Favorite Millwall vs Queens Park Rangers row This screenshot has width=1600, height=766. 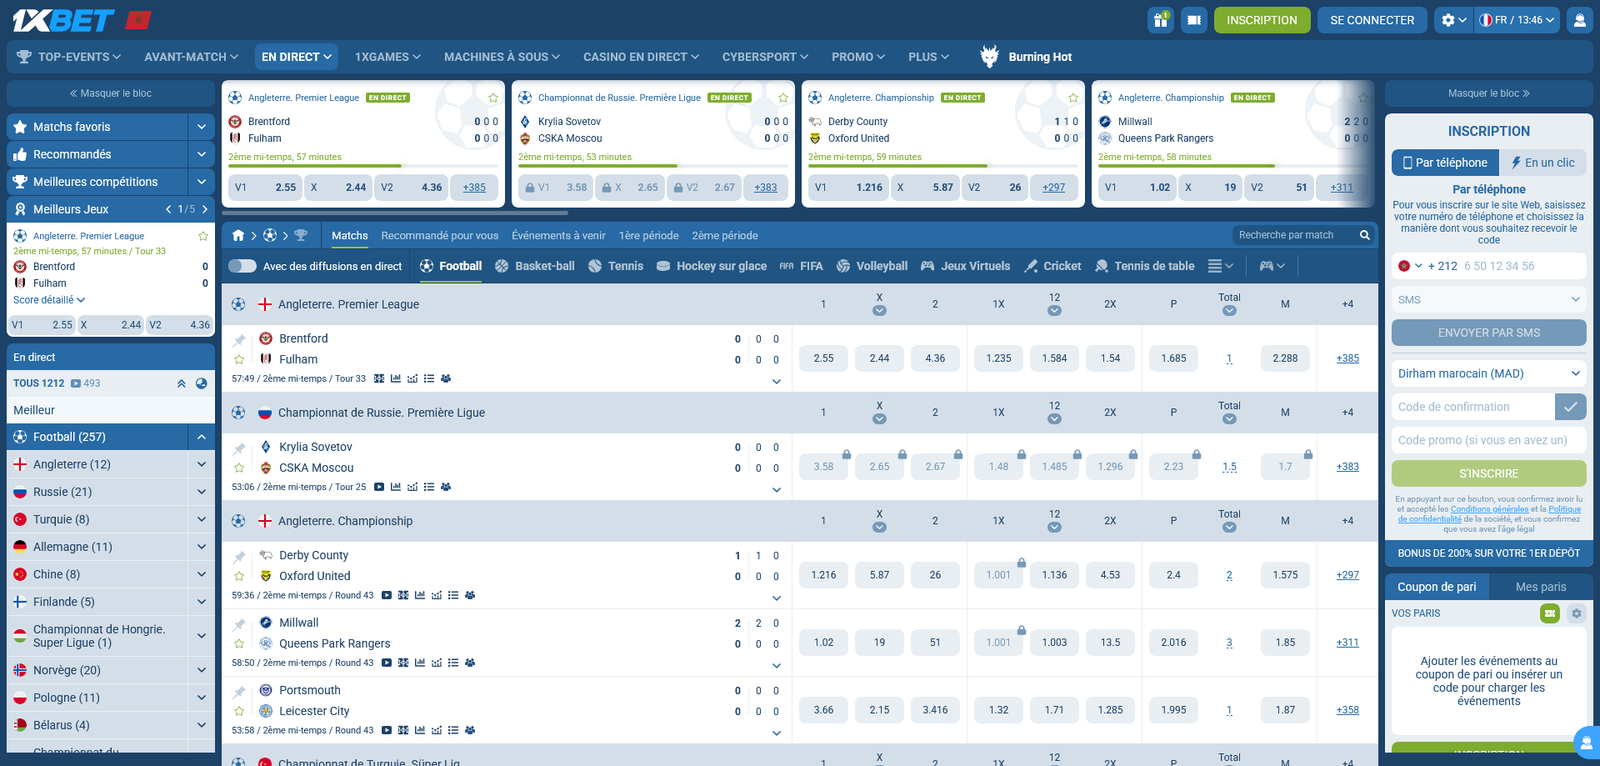coord(239,644)
